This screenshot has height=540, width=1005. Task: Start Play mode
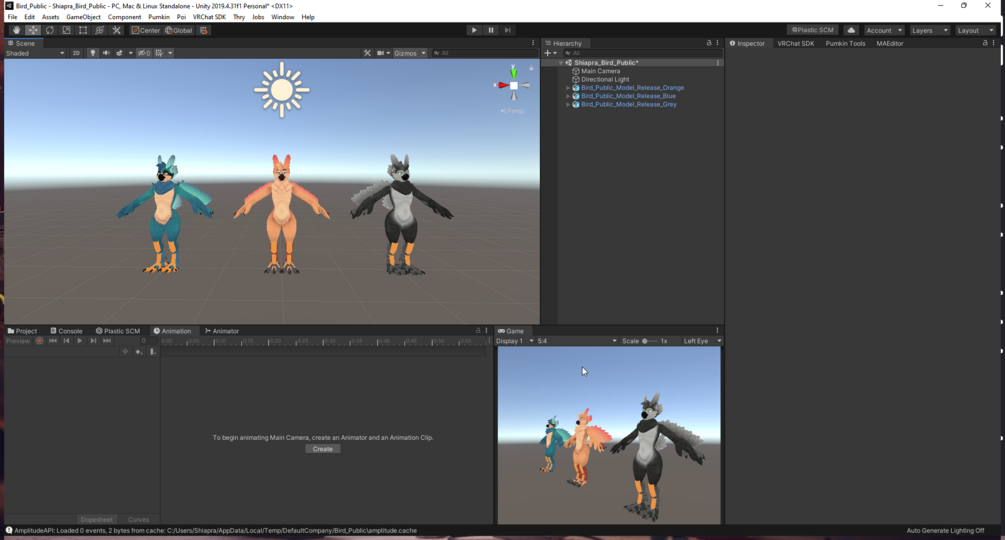tap(474, 30)
